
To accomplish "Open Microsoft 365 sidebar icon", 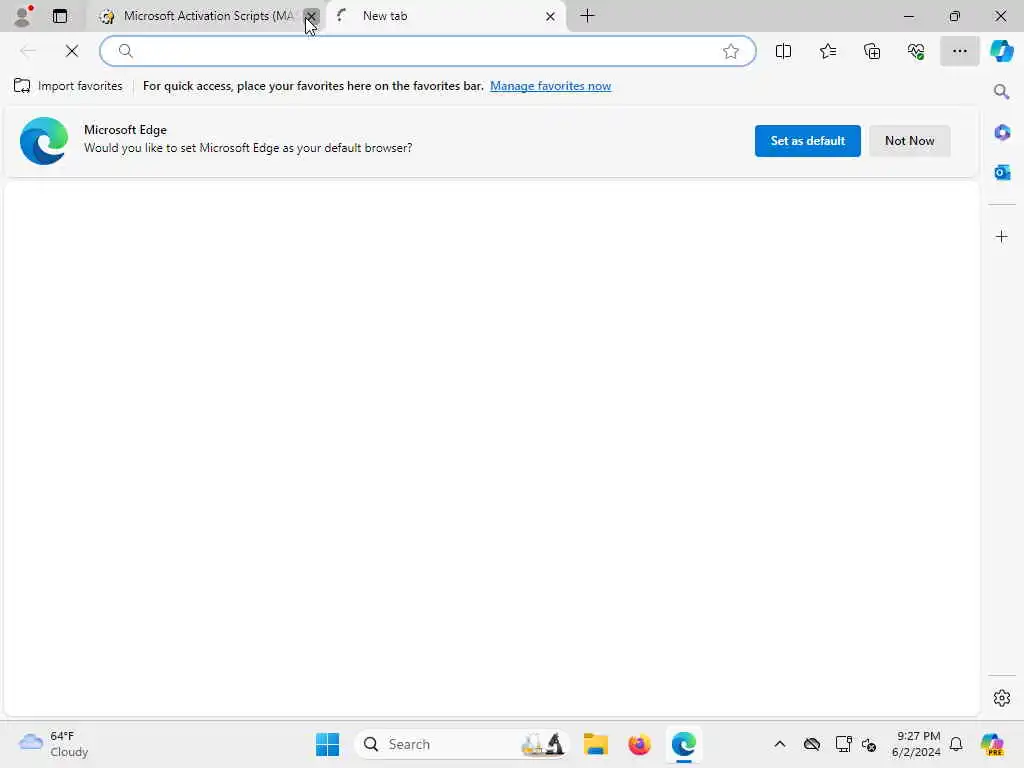I will coord(1001,133).
